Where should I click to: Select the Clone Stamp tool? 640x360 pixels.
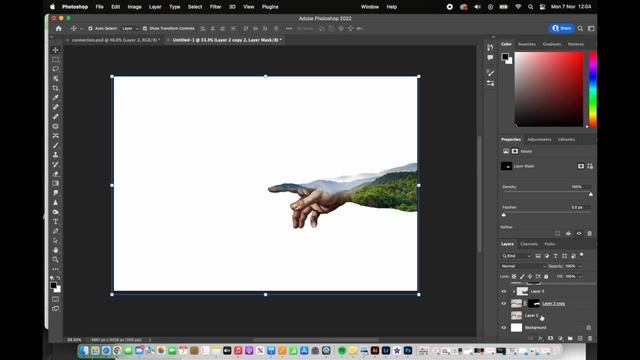(x=56, y=155)
